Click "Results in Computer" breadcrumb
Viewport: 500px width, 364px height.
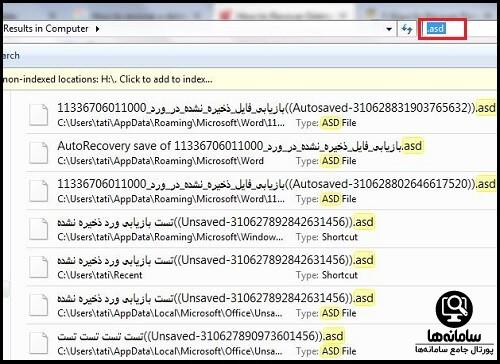tap(46, 29)
